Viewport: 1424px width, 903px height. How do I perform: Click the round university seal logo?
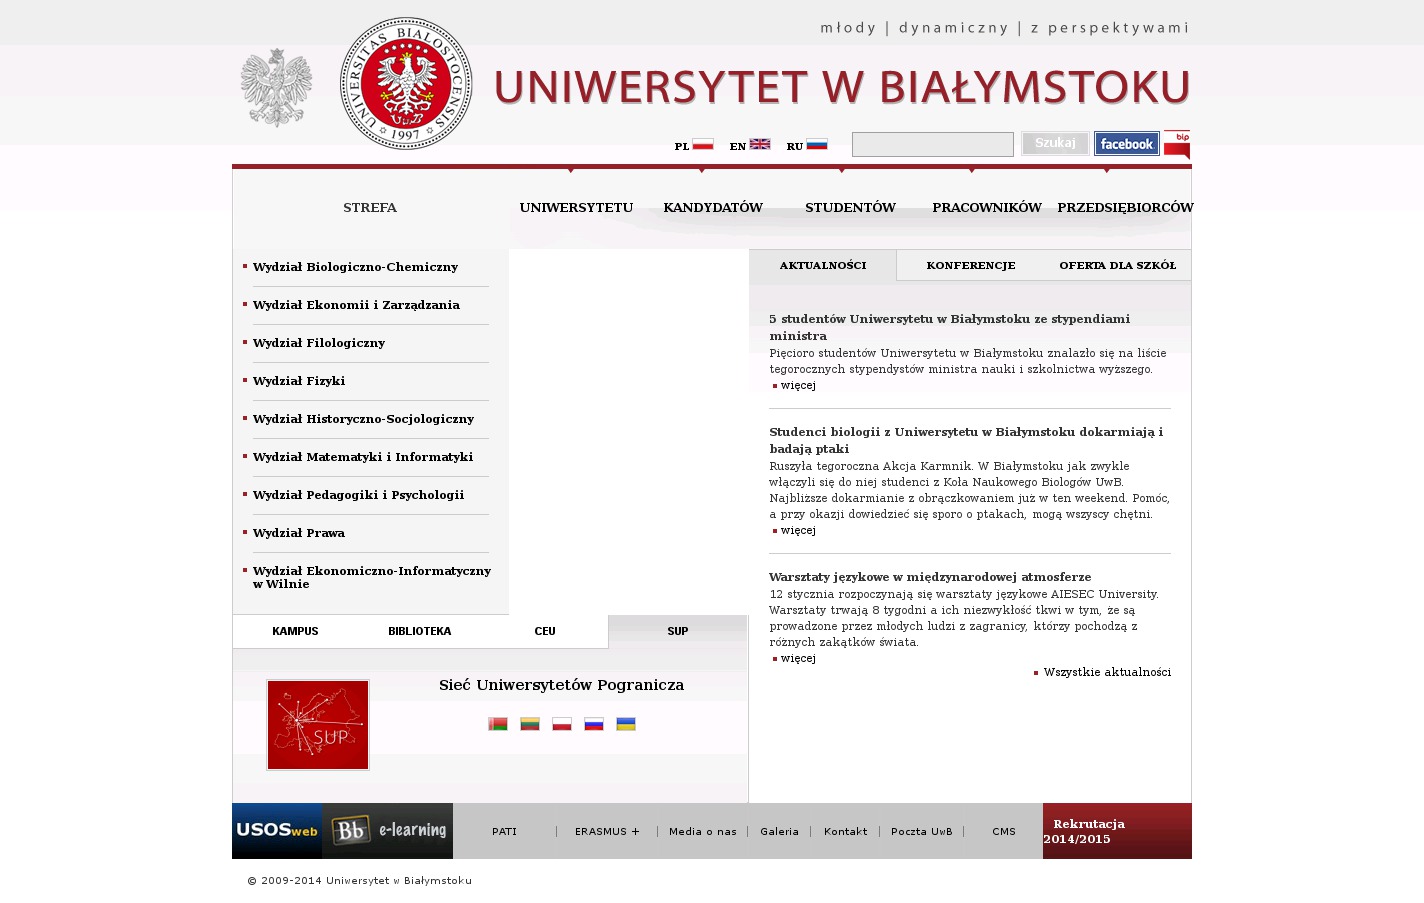406,84
